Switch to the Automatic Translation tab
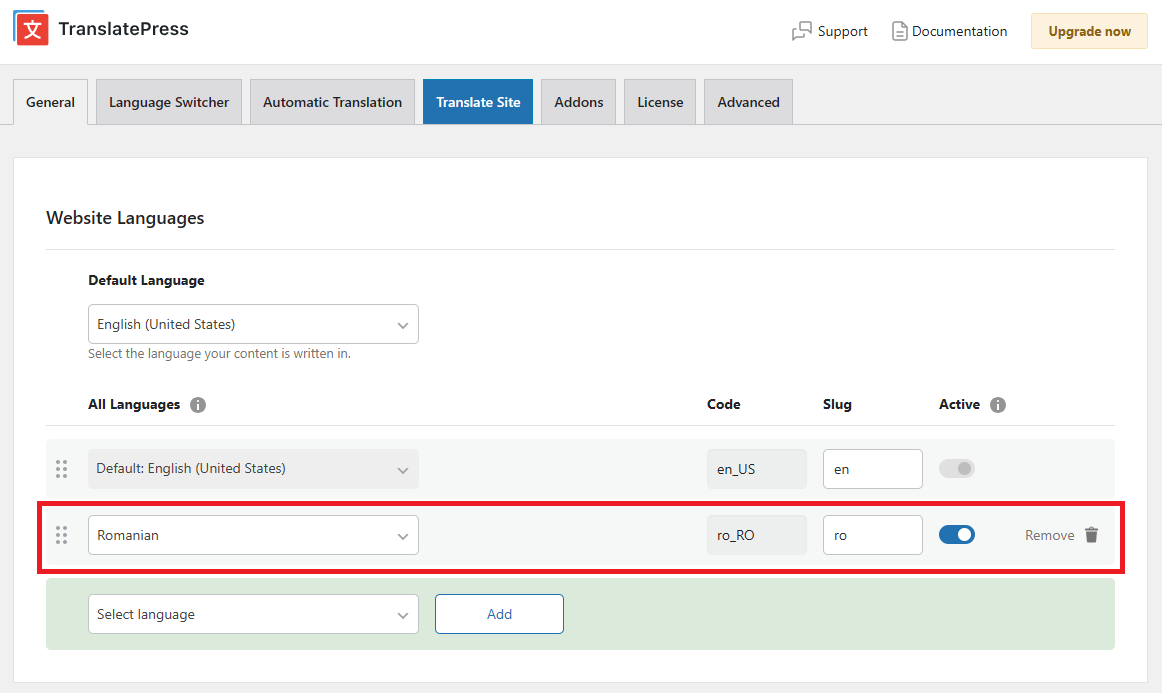The image size is (1162, 693). coord(332,101)
